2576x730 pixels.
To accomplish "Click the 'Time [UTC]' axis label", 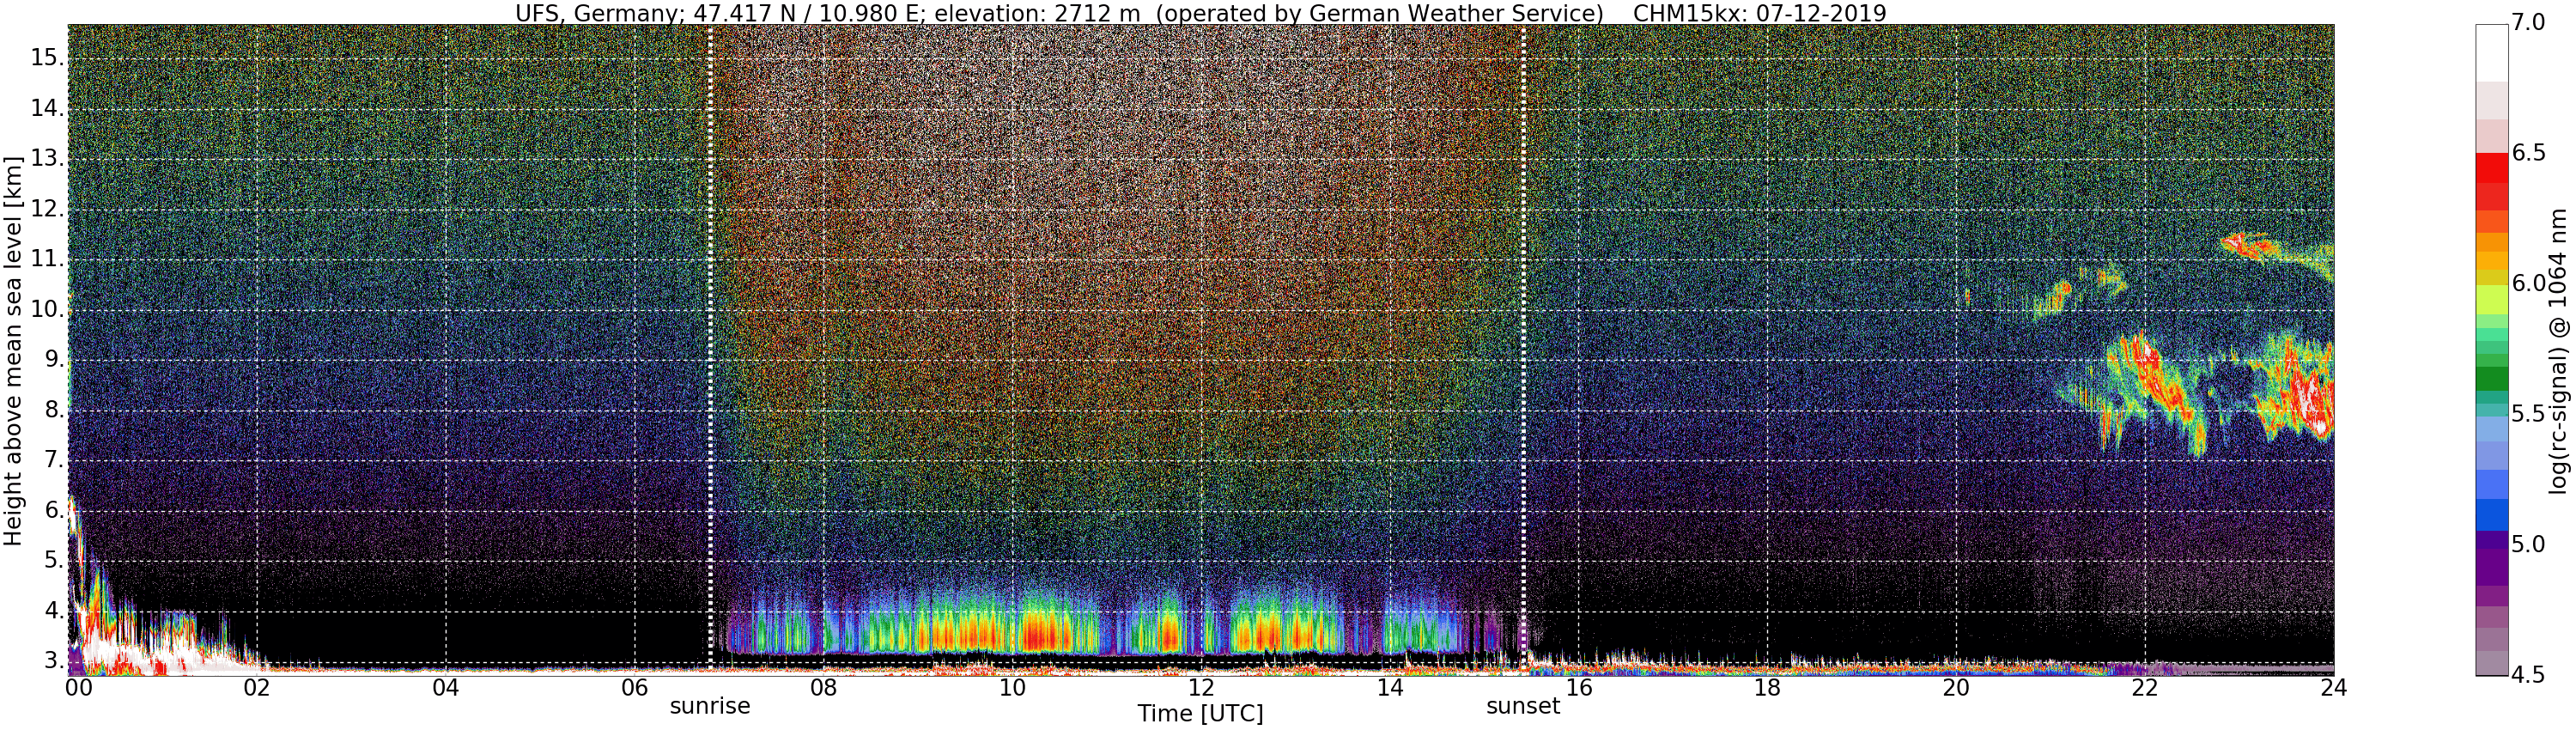I will click(1200, 714).
